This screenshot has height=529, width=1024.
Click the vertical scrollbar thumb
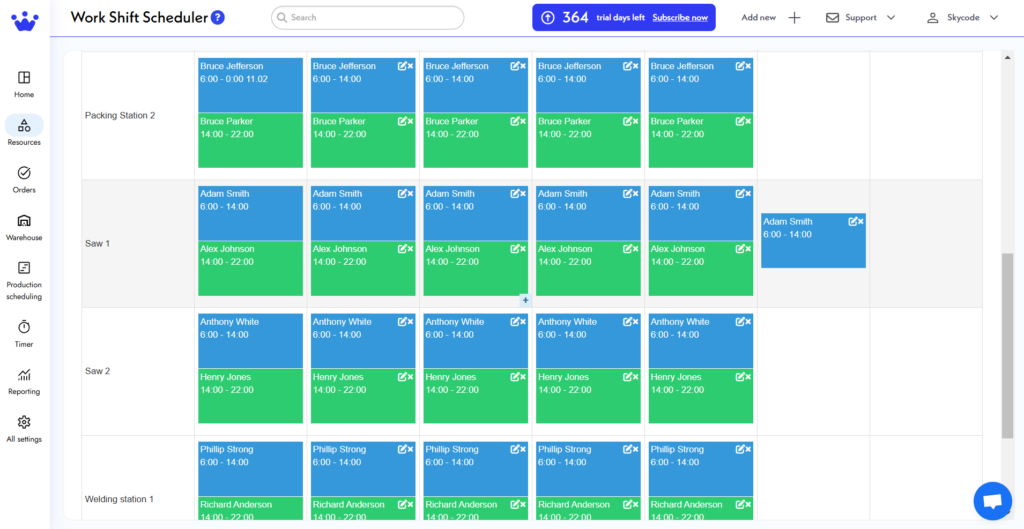[x=1007, y=345]
